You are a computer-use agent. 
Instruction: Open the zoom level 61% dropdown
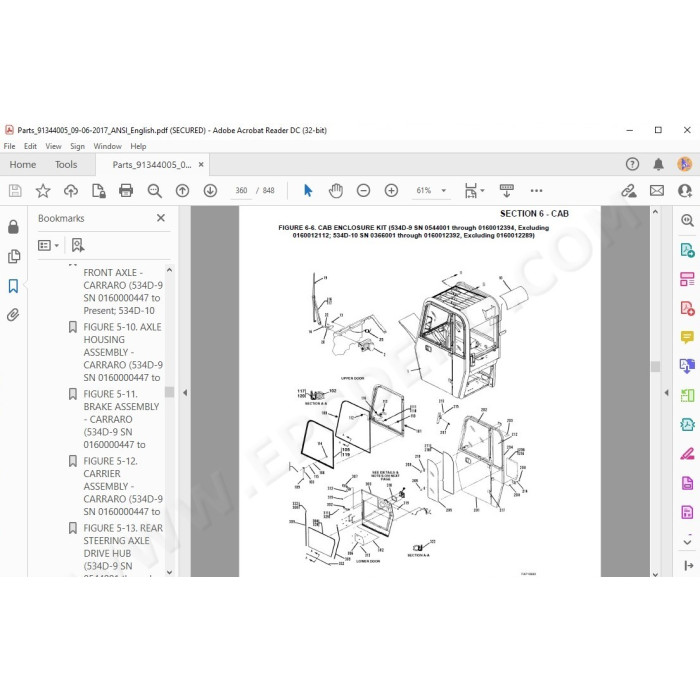[431, 191]
